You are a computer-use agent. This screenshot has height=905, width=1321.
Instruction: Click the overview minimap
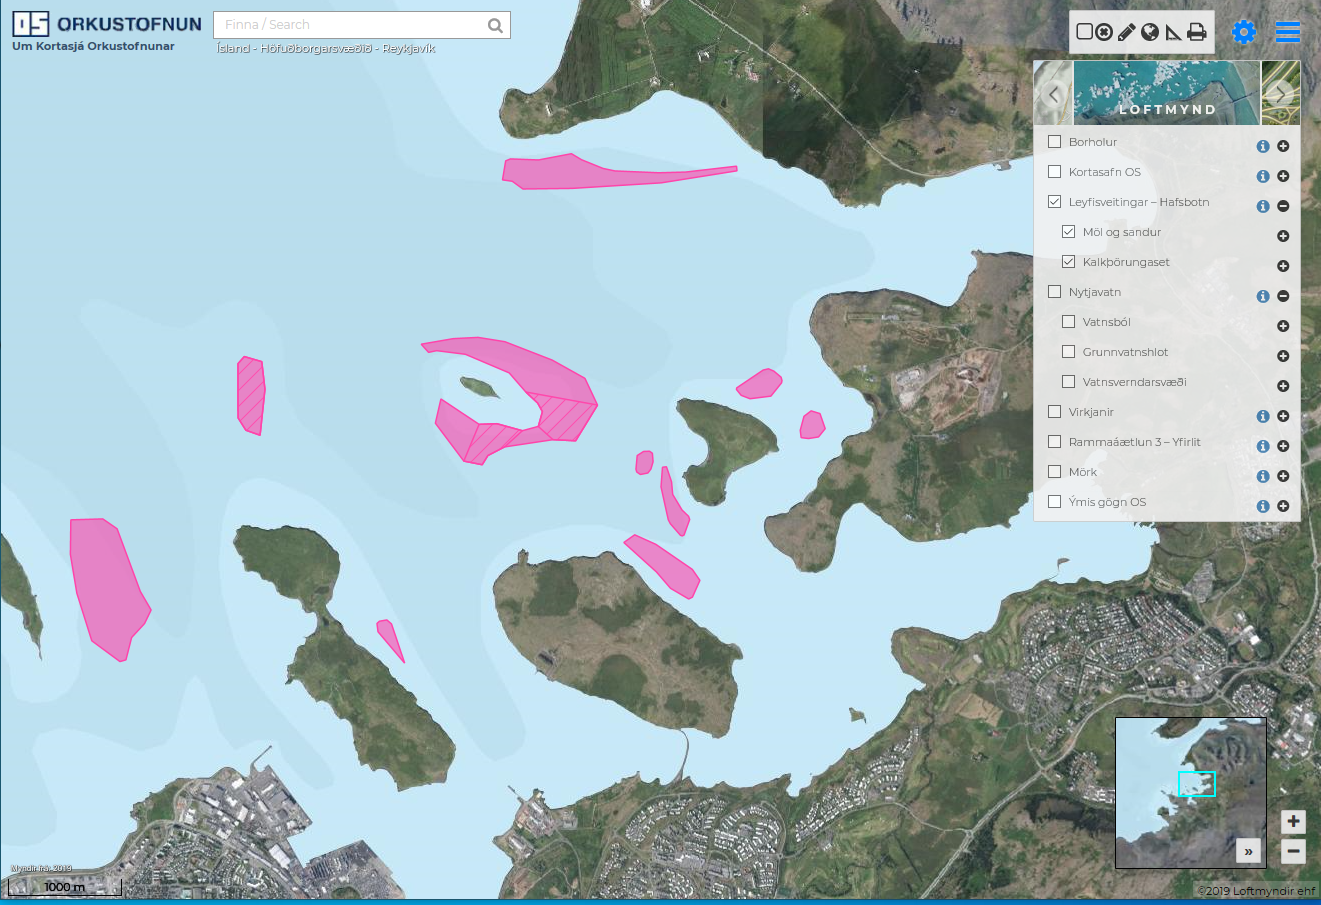tap(1190, 792)
